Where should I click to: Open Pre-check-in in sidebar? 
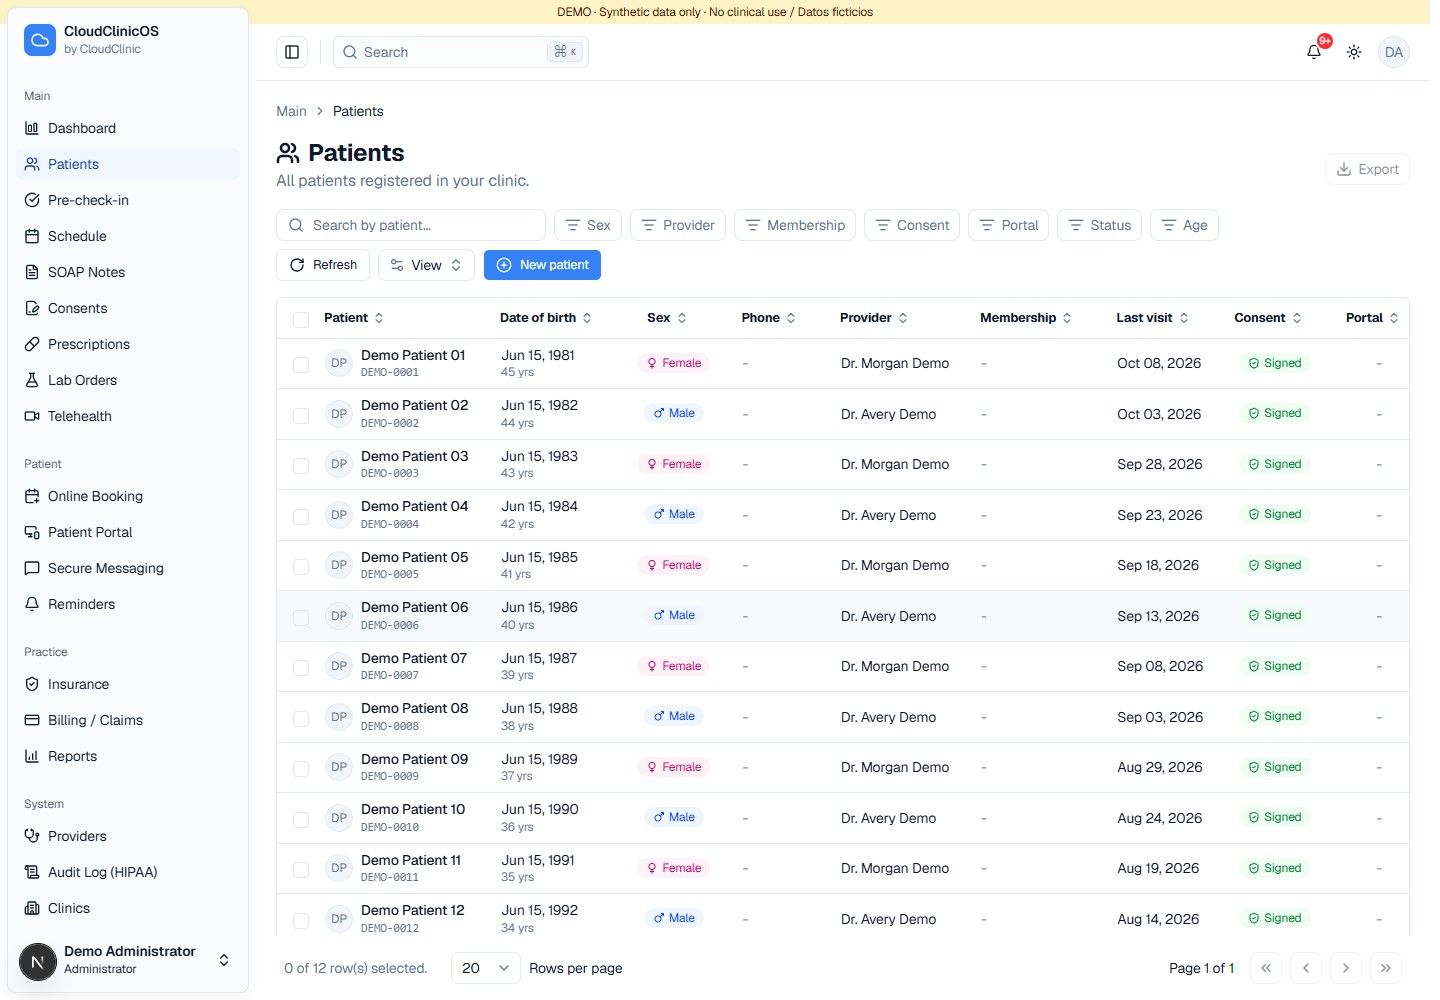[128, 200]
